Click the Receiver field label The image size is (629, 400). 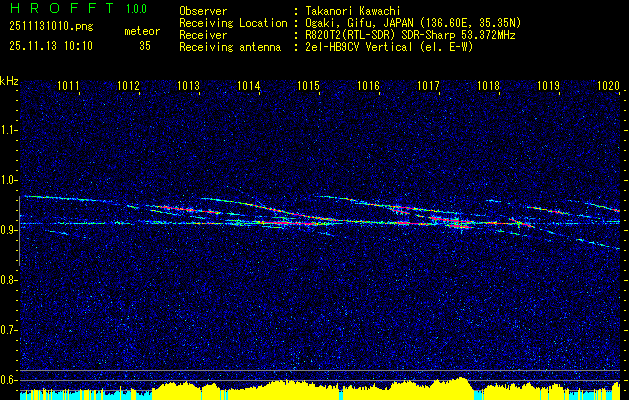pos(203,35)
